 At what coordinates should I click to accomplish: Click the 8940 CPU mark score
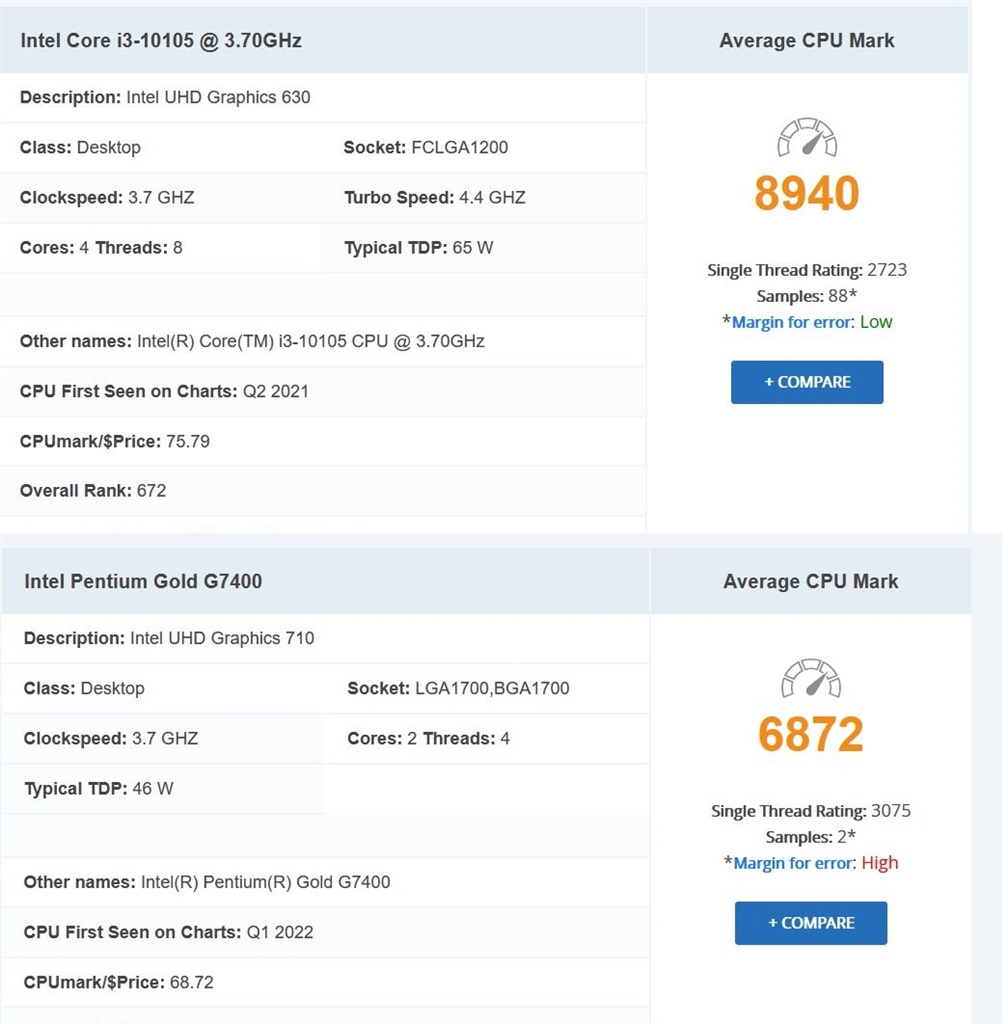click(807, 193)
